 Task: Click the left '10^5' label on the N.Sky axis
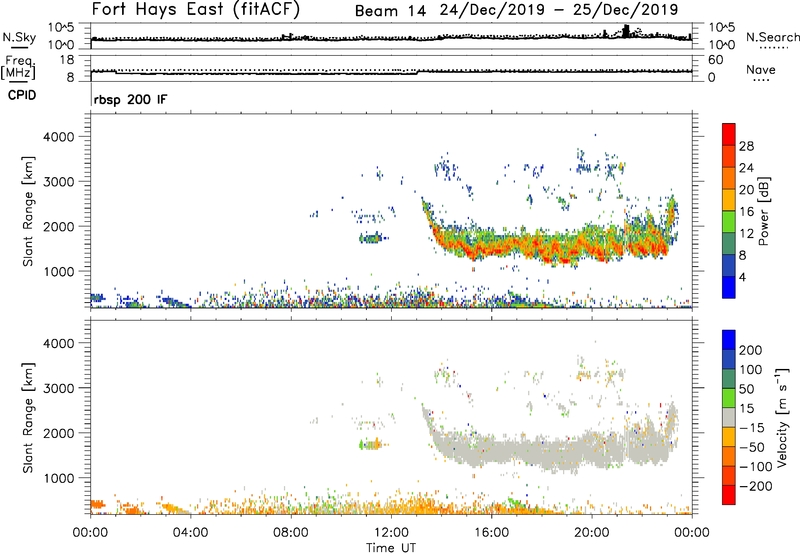pyautogui.click(x=61, y=27)
